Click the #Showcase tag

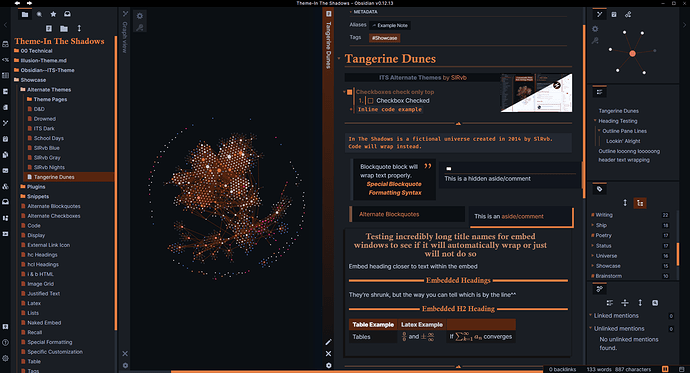pos(385,38)
